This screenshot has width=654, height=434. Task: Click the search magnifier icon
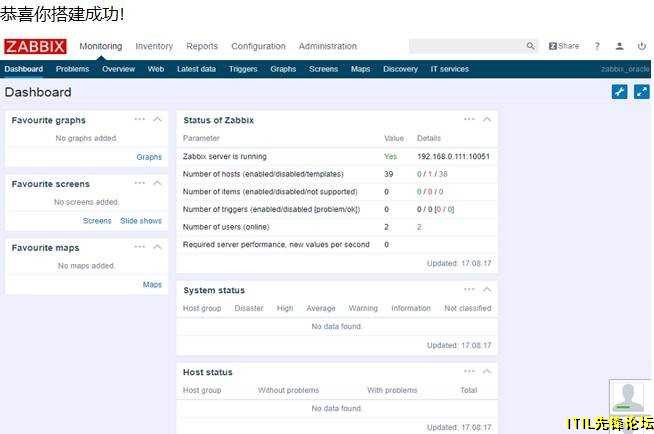530,46
